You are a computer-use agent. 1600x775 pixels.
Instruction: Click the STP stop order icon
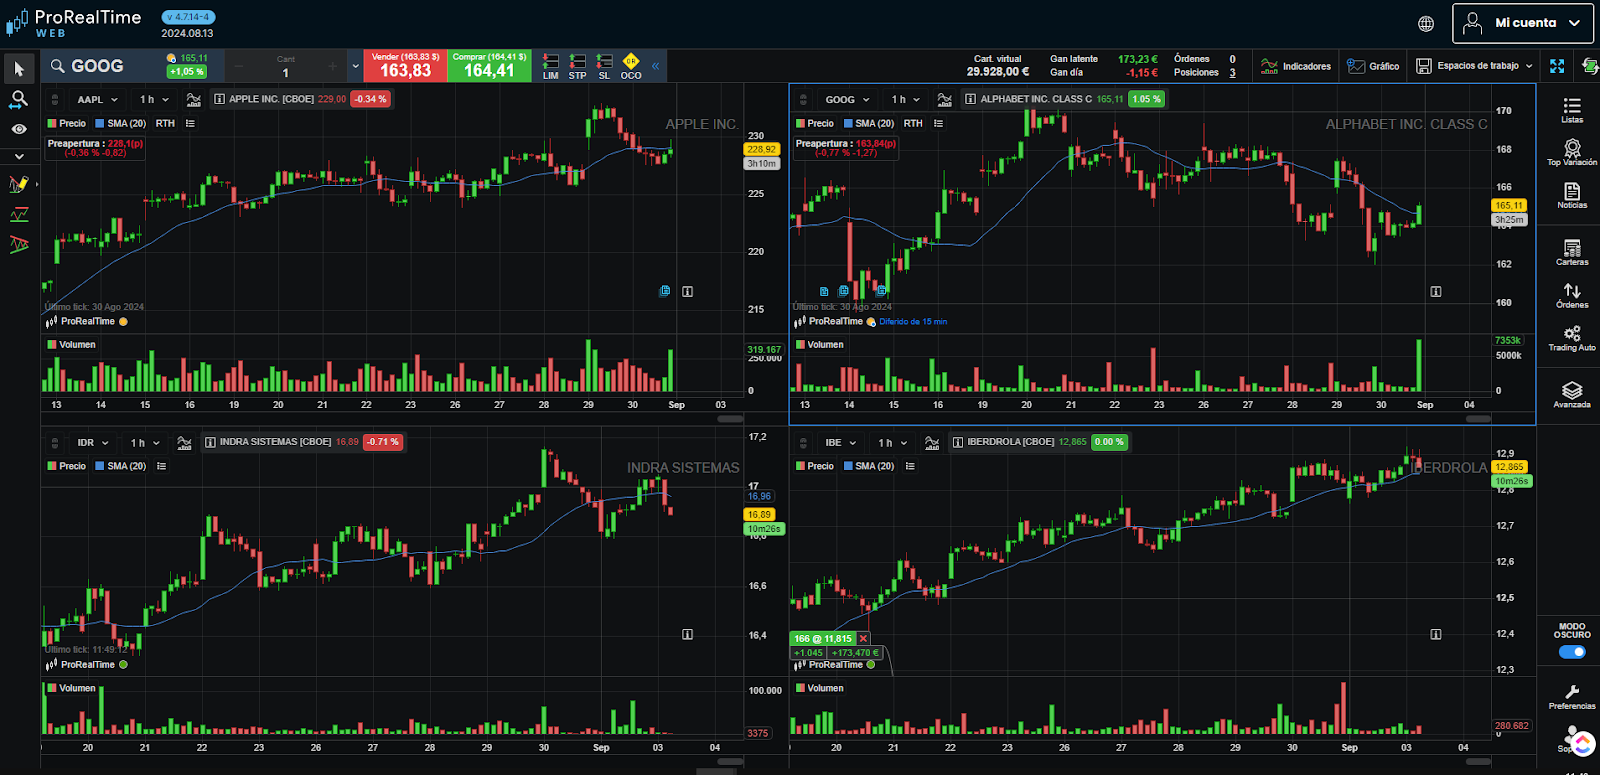(x=577, y=66)
